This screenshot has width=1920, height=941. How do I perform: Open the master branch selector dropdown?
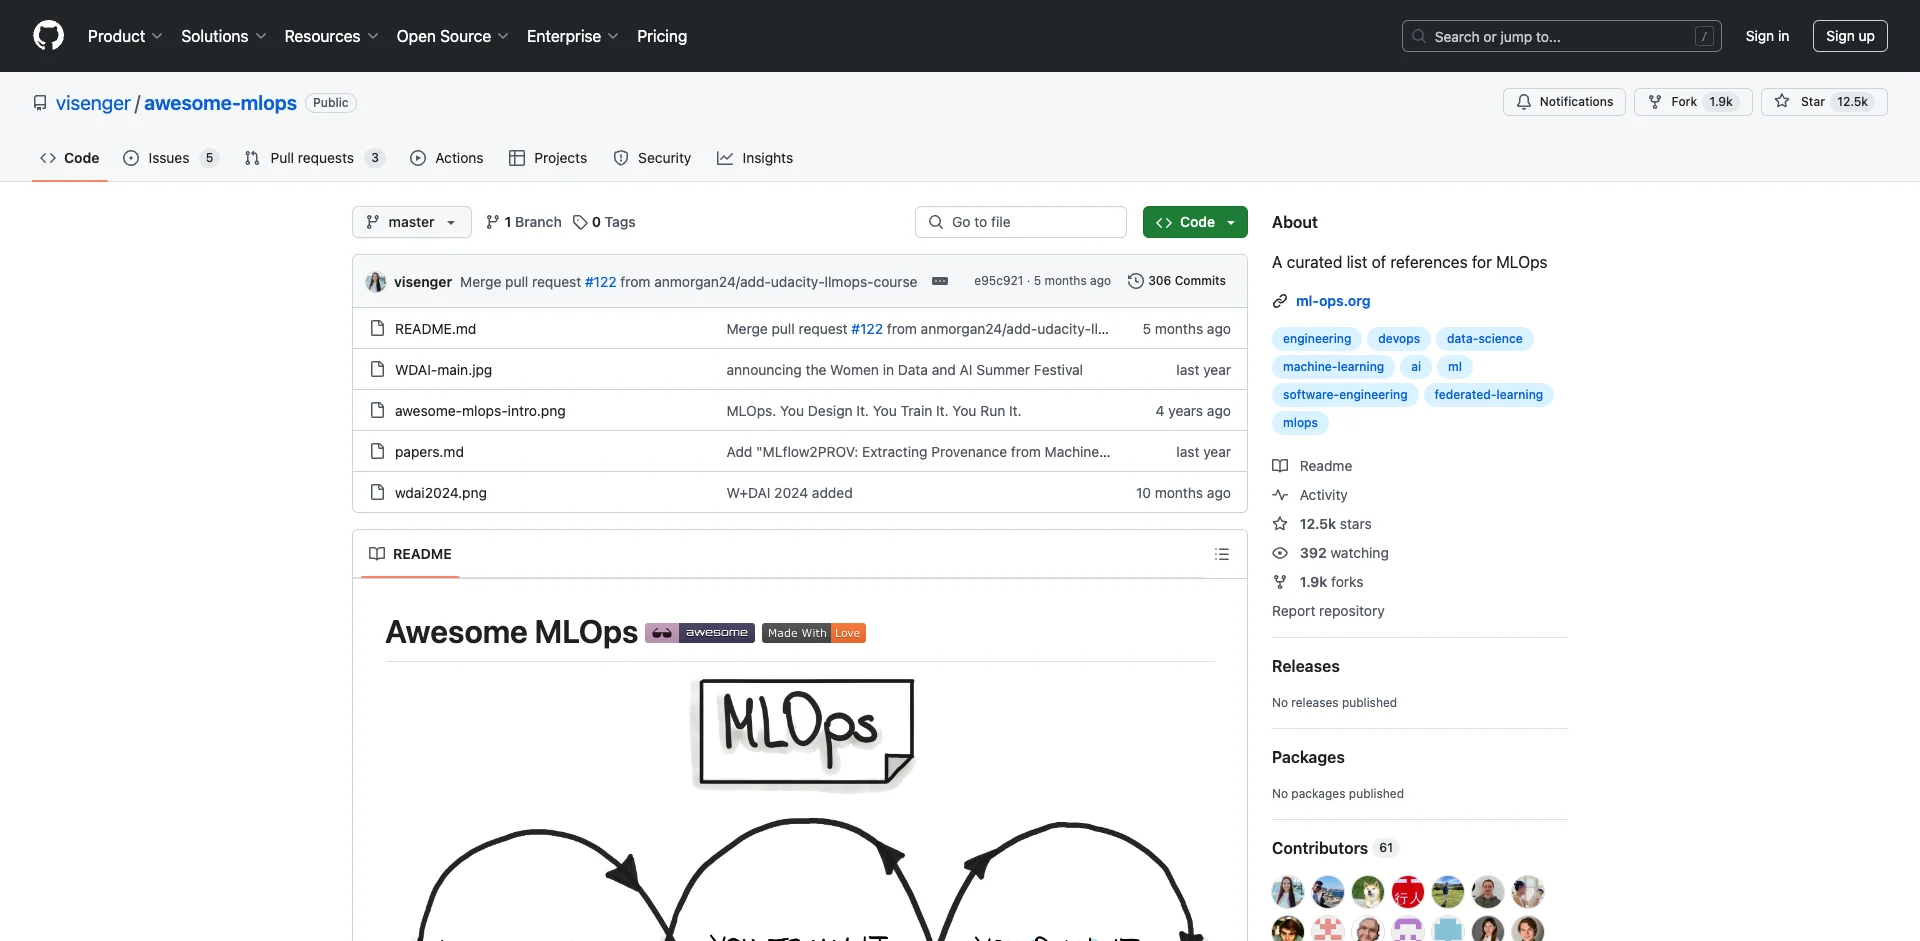tap(411, 222)
